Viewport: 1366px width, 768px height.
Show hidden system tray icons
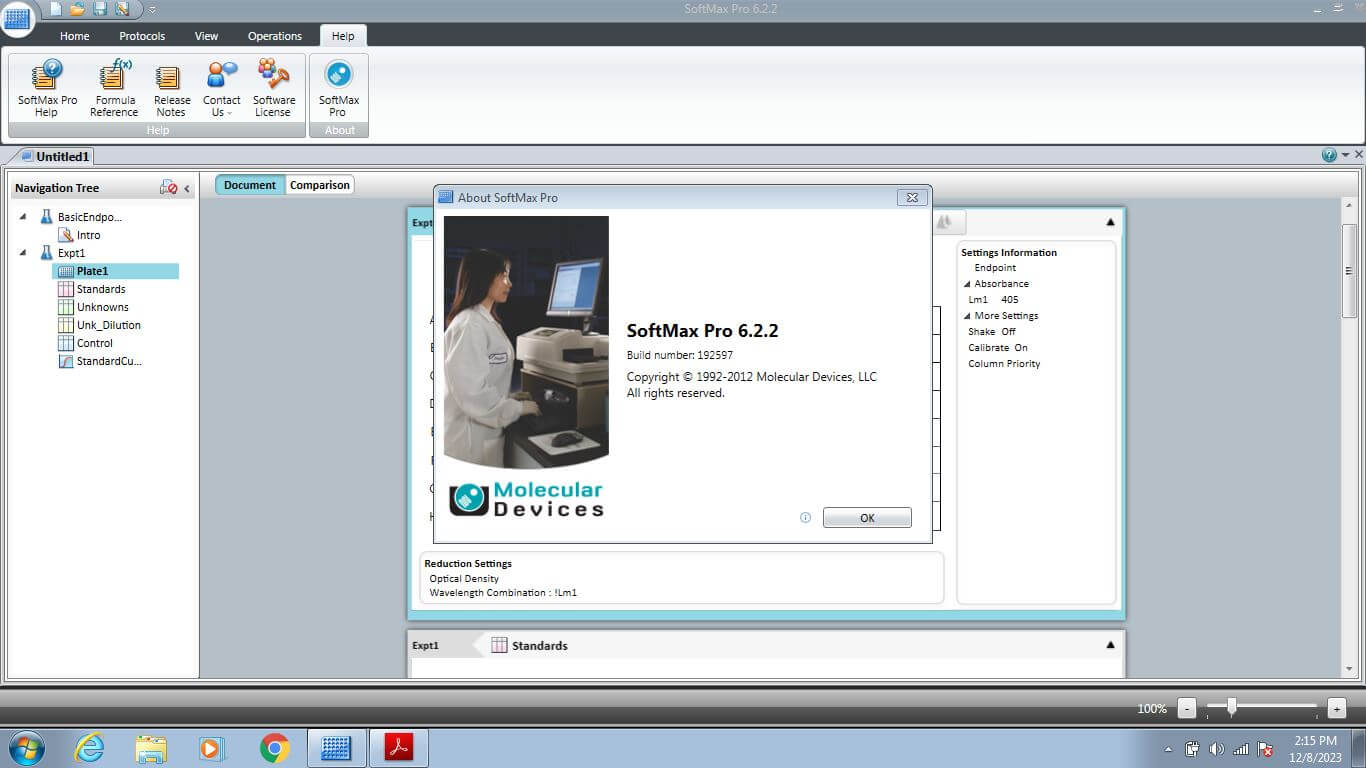(1168, 749)
